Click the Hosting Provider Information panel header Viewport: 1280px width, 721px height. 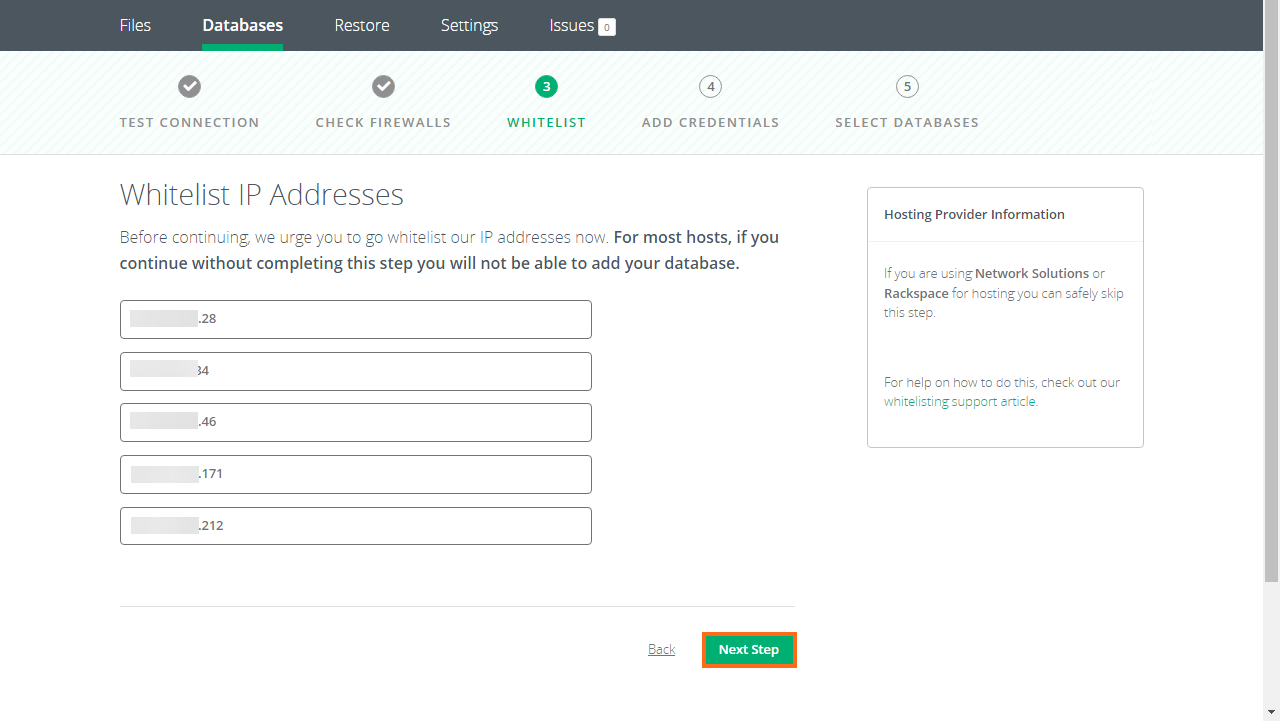[974, 214]
